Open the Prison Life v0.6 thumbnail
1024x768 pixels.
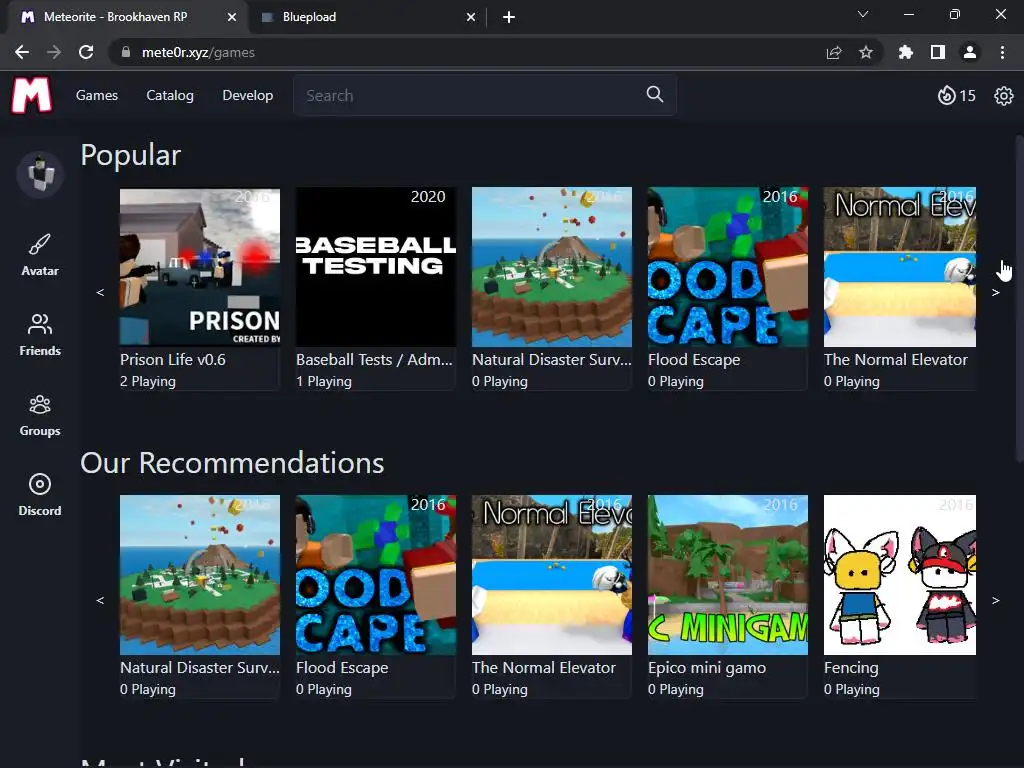pos(200,267)
